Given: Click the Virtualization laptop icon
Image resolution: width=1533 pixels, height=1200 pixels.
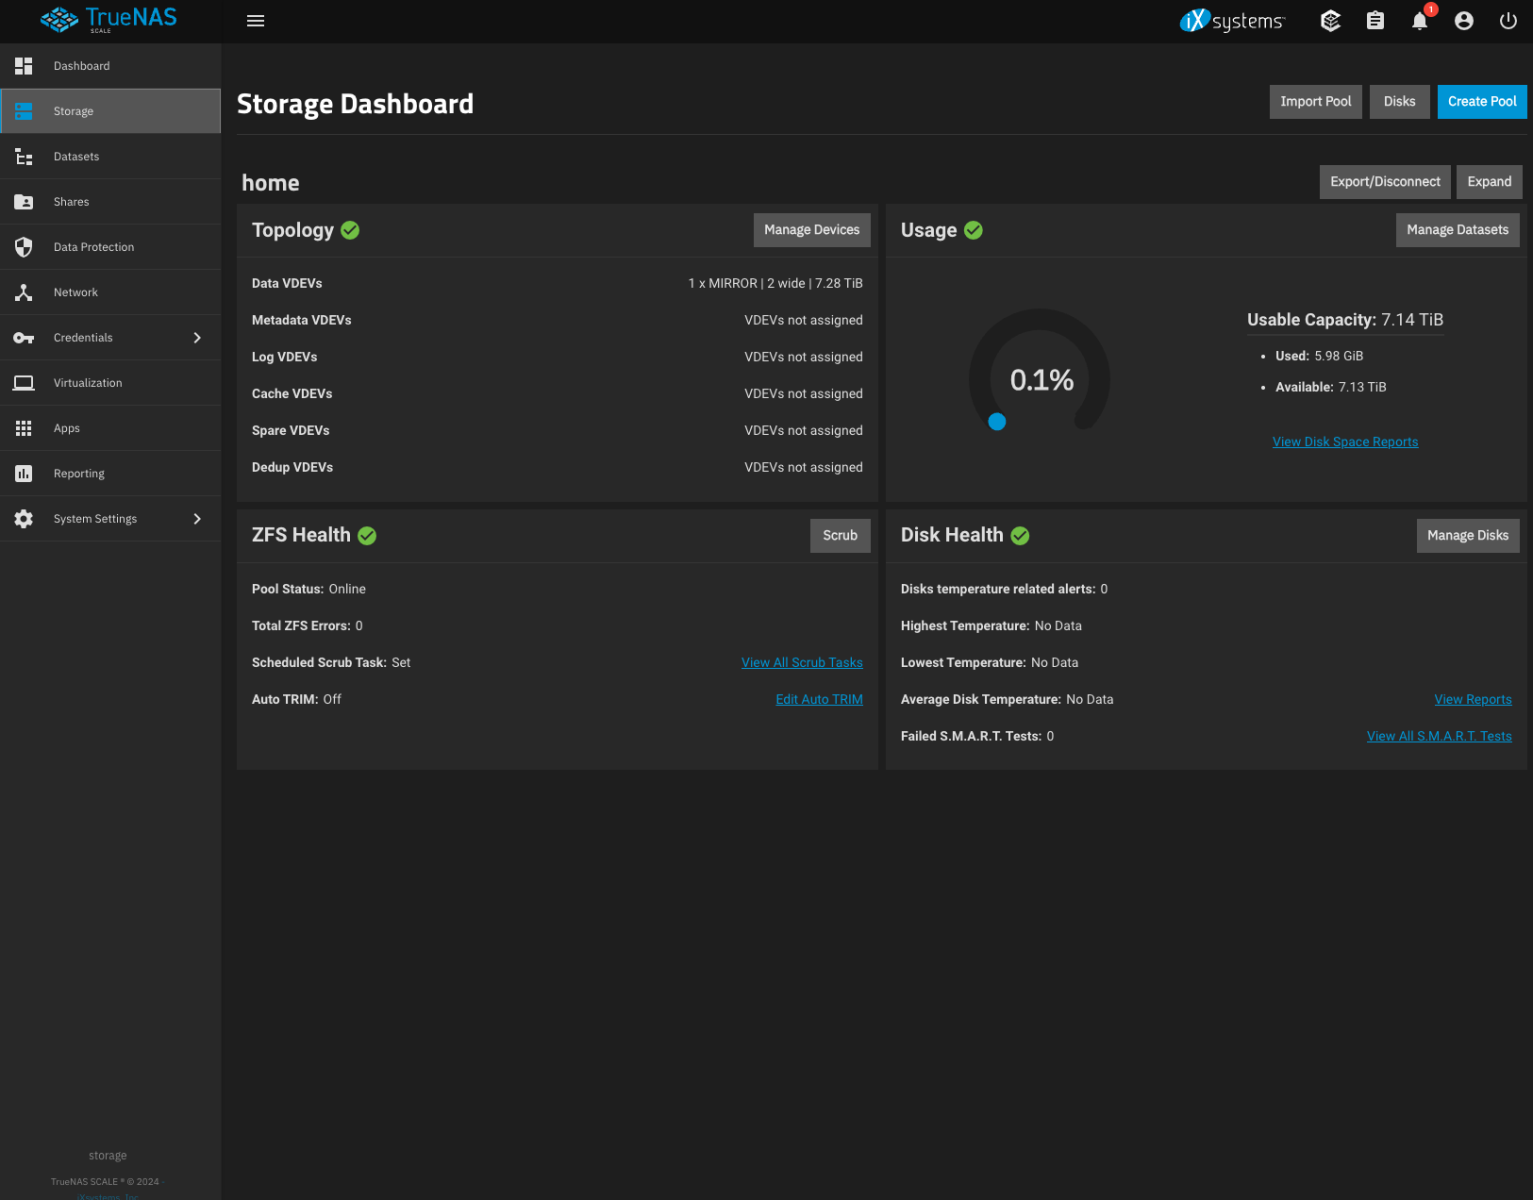Looking at the screenshot, I should coord(24,383).
